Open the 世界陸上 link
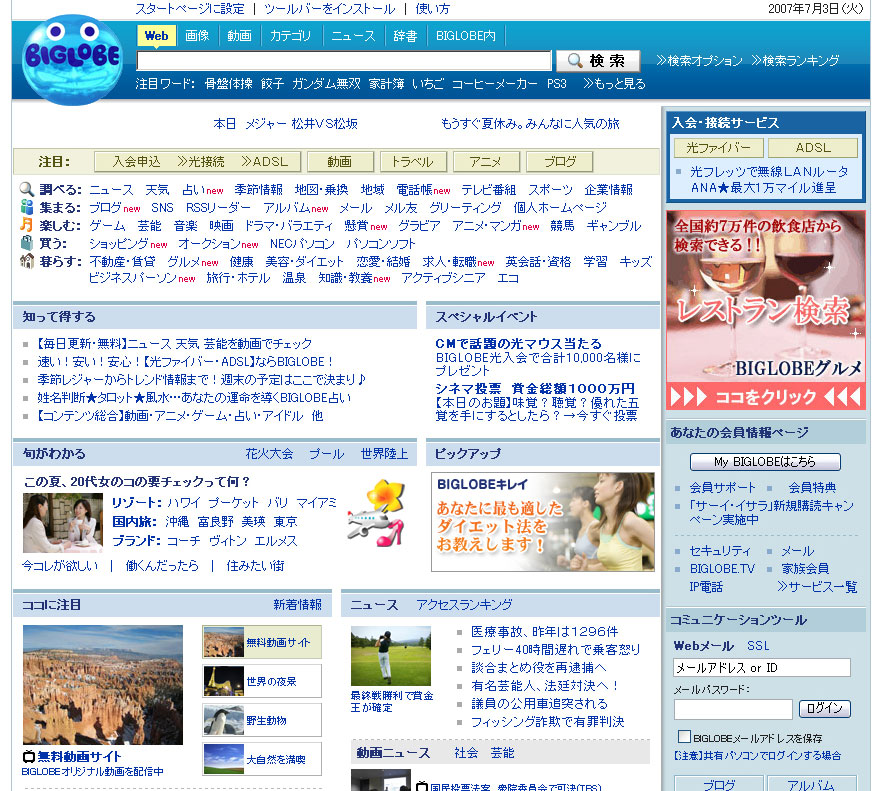 click(x=385, y=454)
